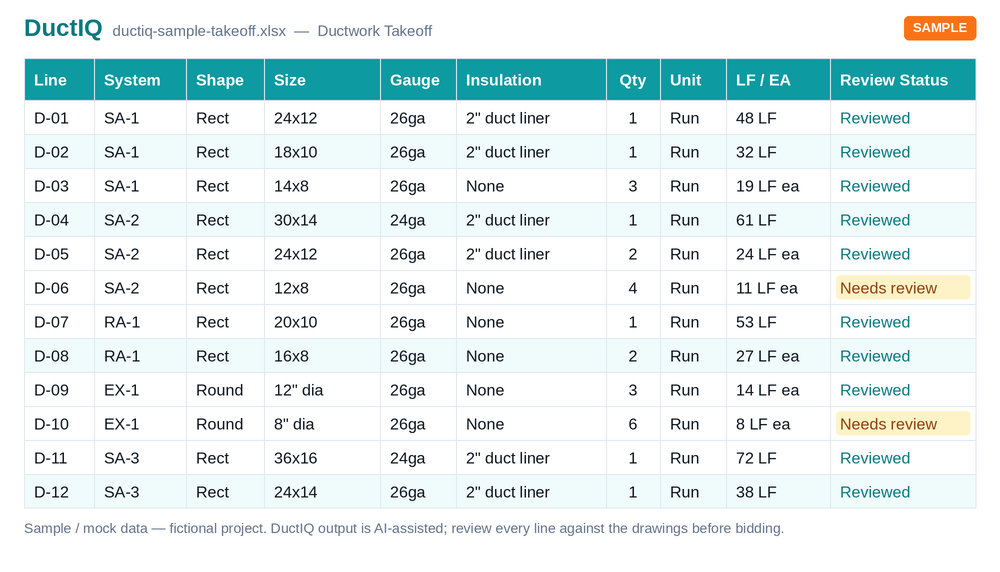Click Reviewed status in row D-09

click(874, 390)
